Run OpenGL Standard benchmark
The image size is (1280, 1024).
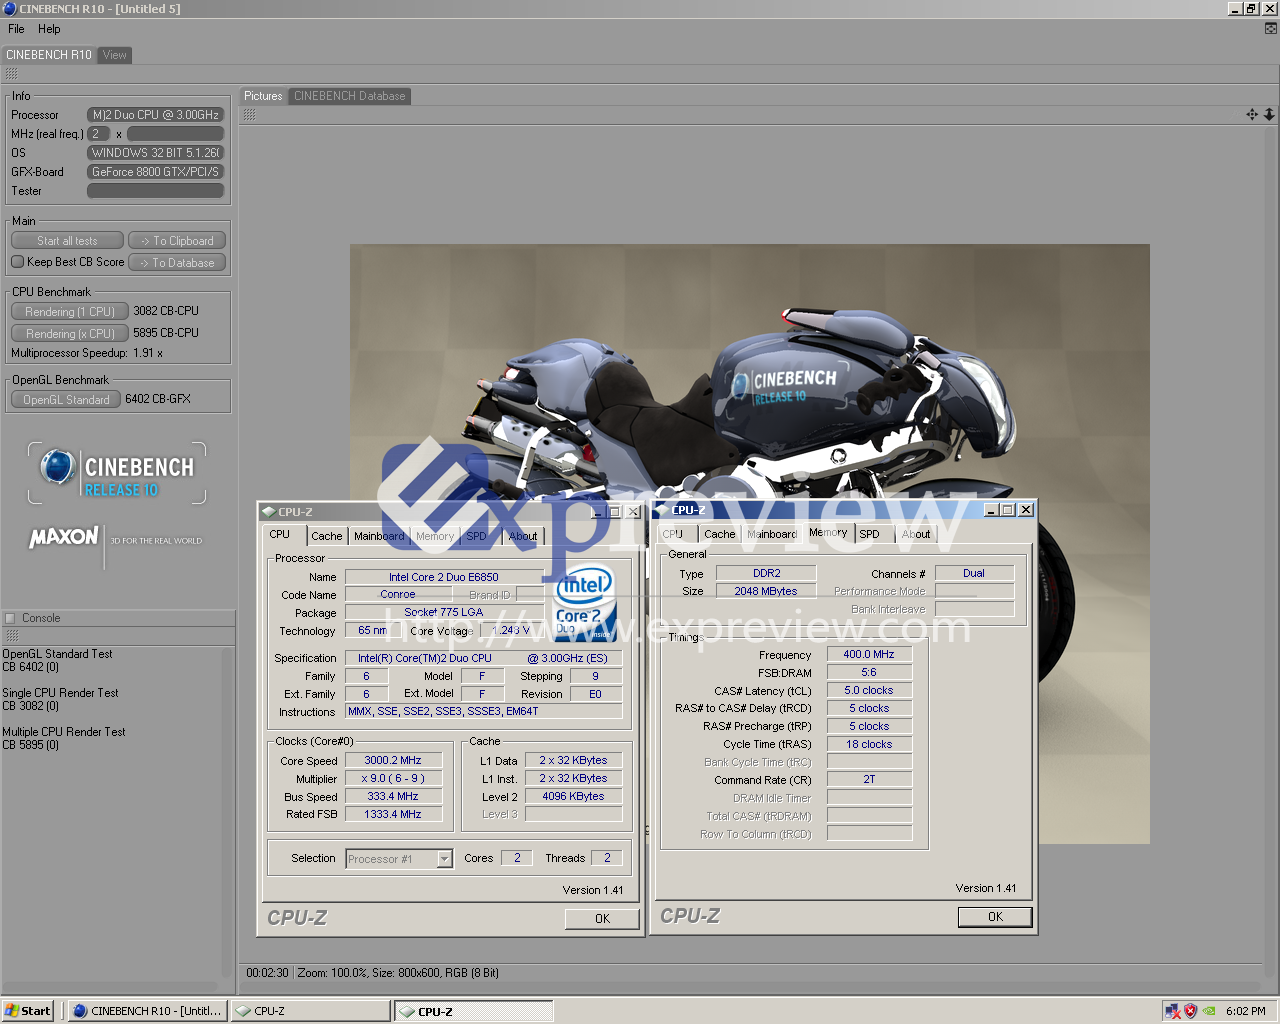tap(66, 400)
